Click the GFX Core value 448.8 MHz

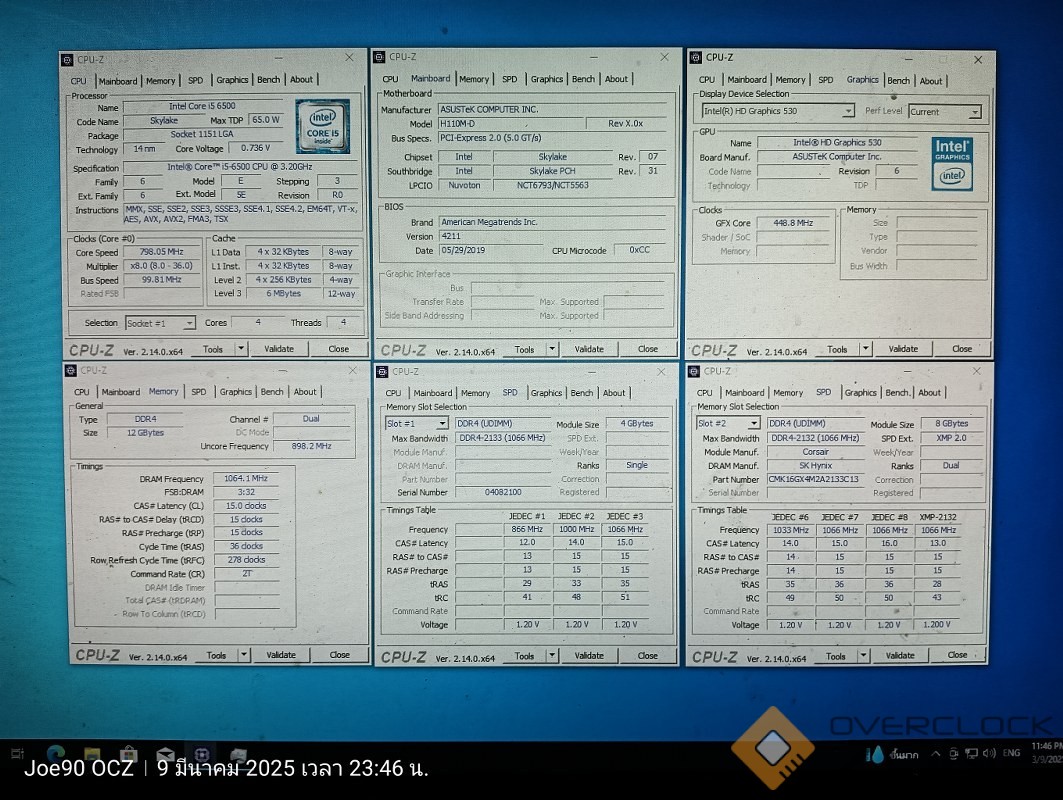tap(793, 222)
